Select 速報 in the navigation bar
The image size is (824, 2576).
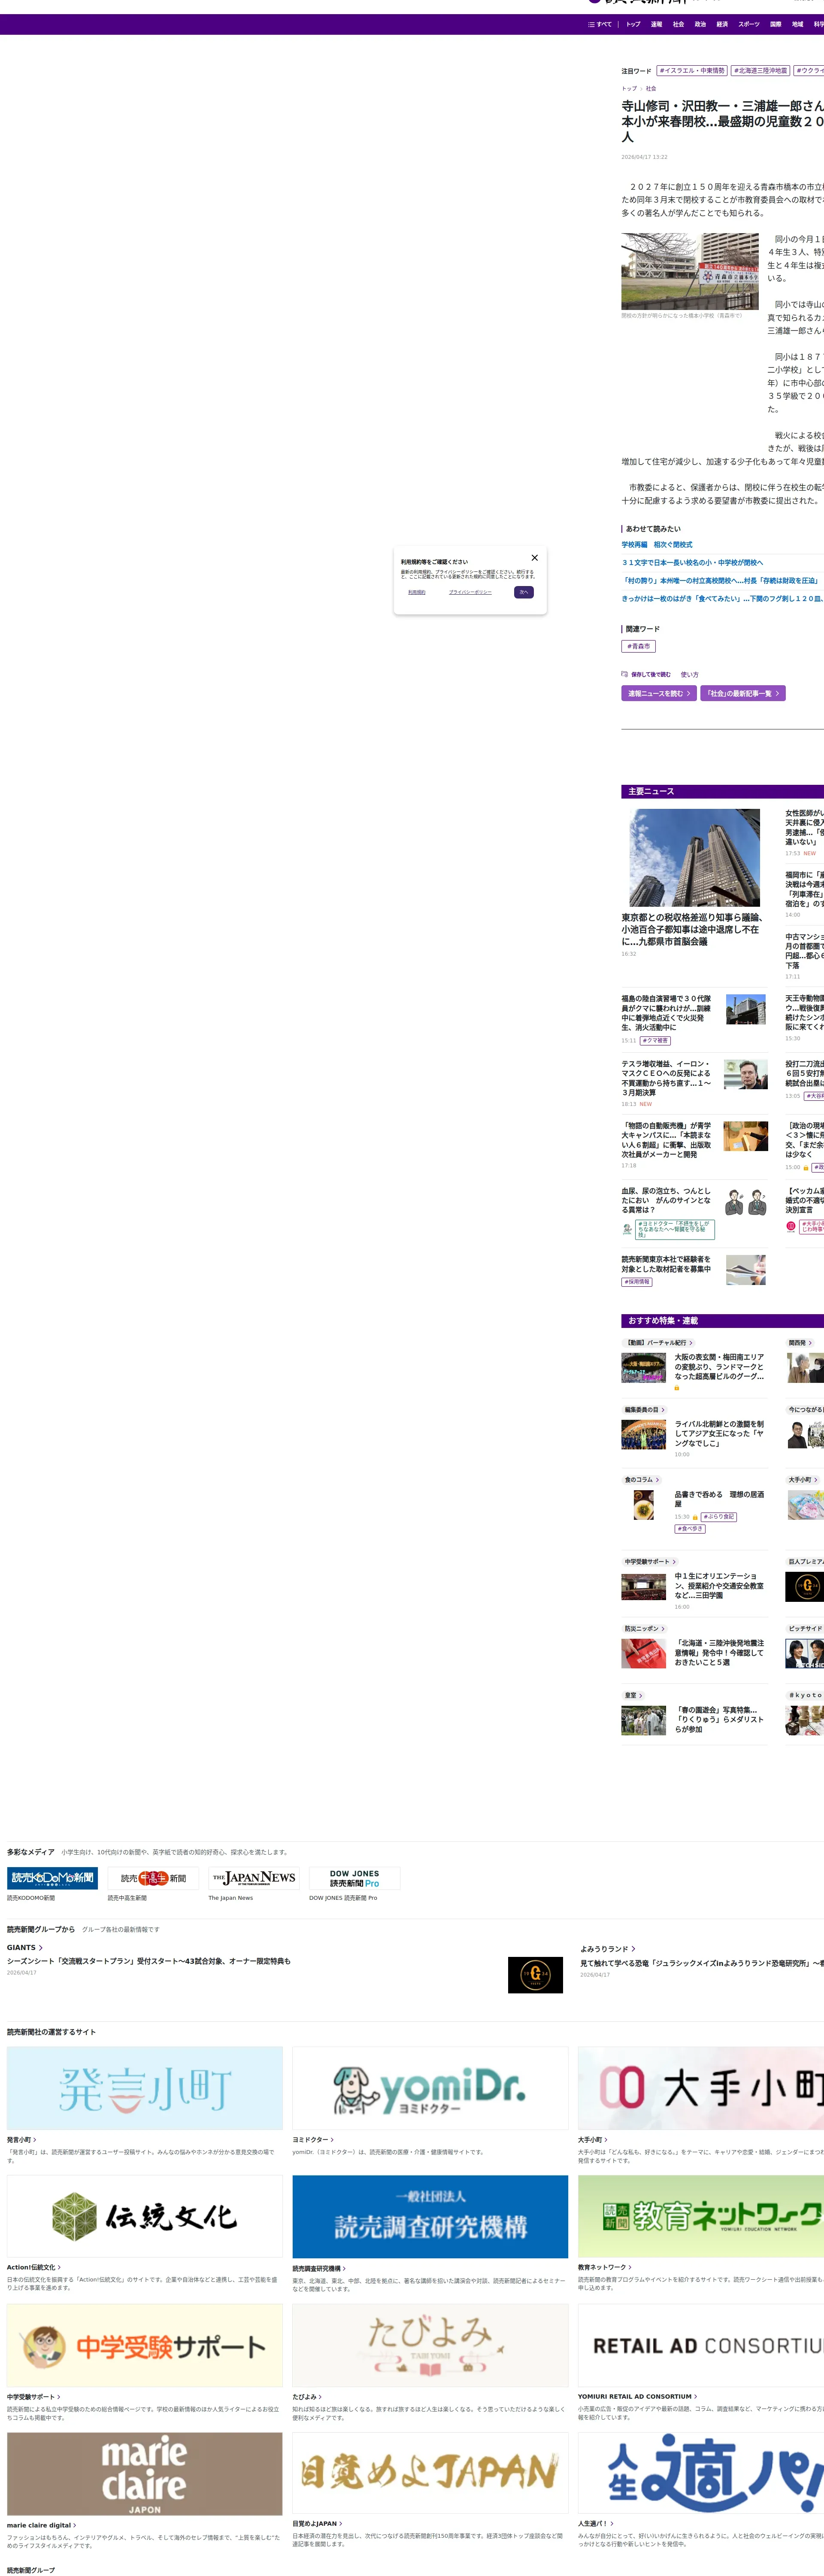pos(656,24)
